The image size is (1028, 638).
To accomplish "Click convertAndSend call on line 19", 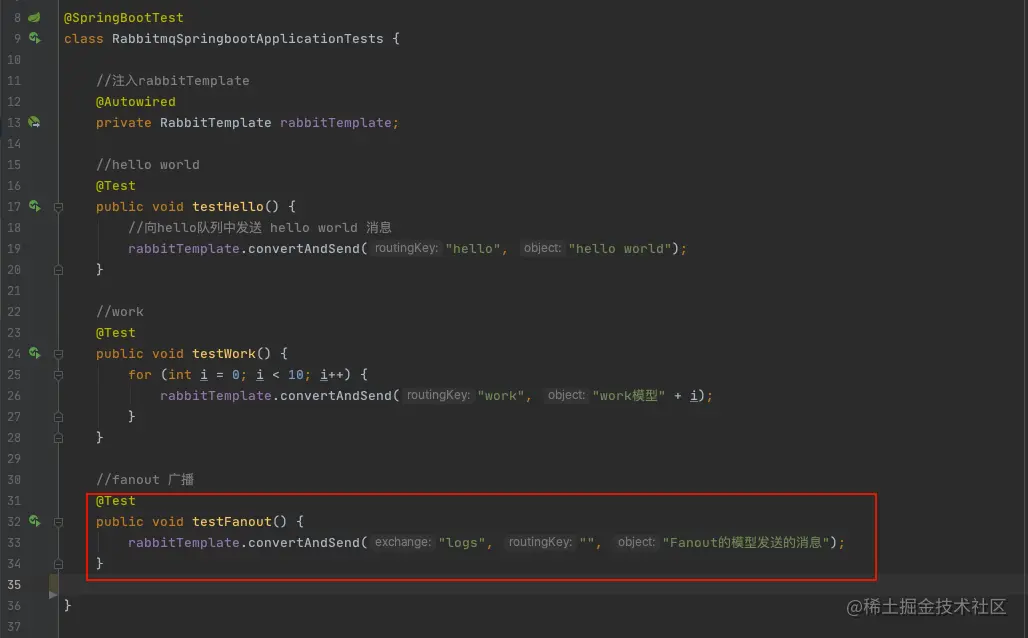I will [304, 249].
